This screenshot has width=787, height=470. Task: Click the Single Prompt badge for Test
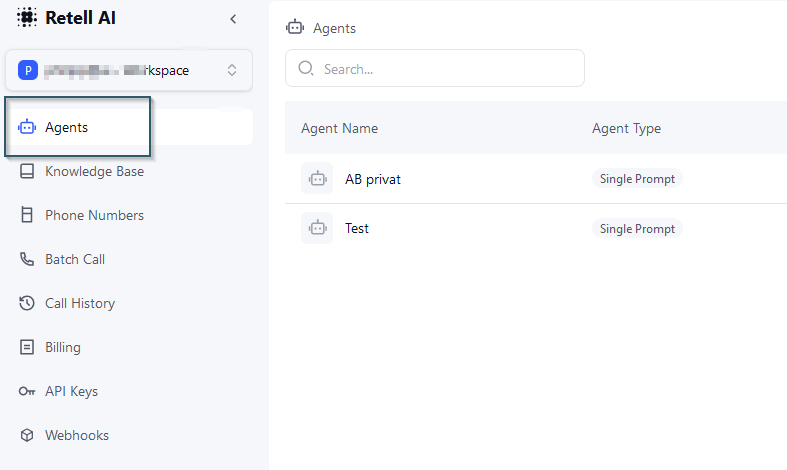637,228
